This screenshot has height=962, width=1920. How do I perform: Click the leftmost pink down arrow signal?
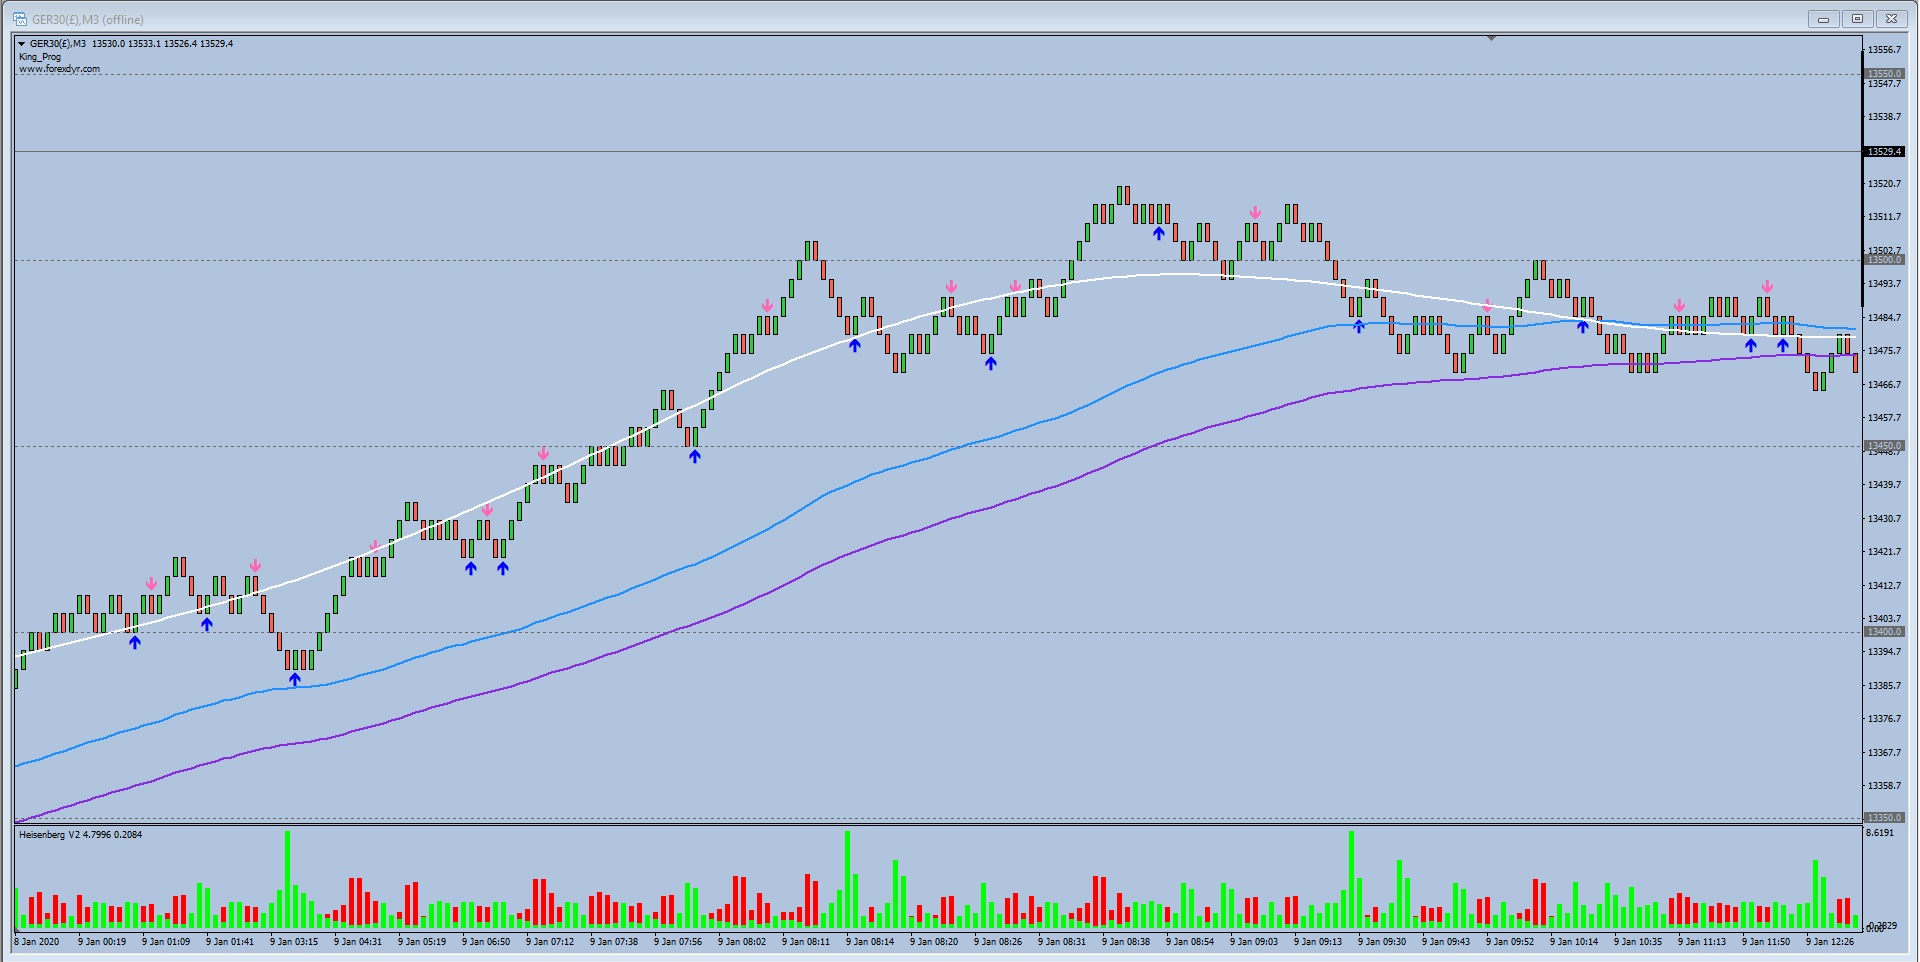tap(151, 583)
